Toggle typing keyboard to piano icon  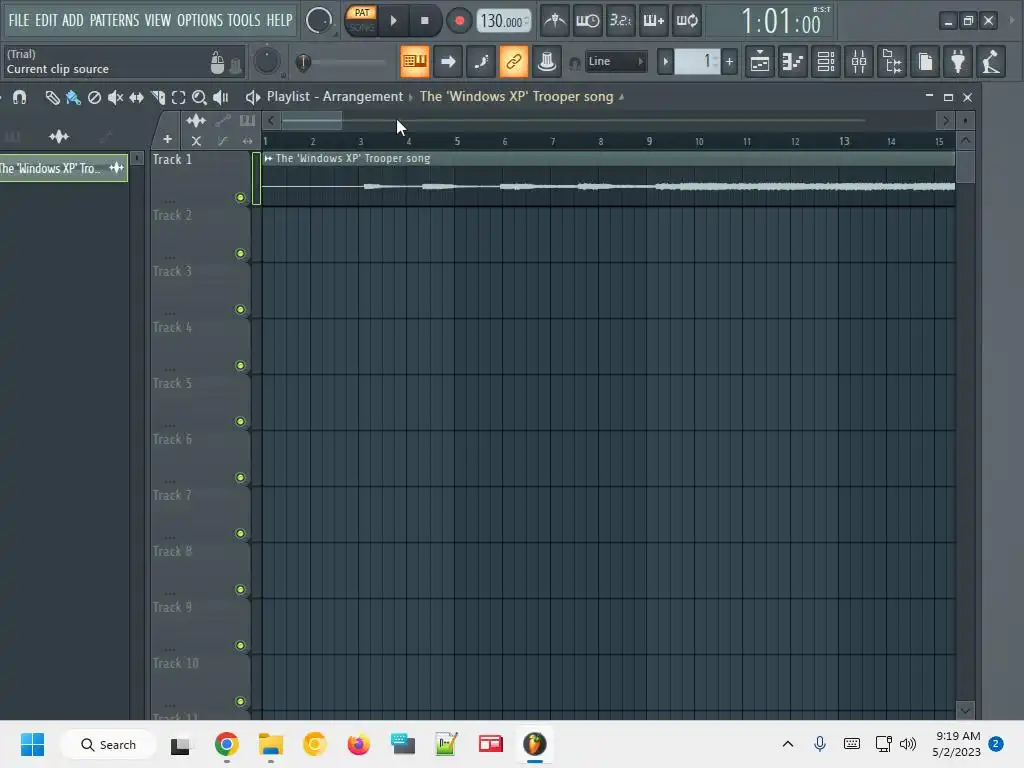tap(415, 61)
